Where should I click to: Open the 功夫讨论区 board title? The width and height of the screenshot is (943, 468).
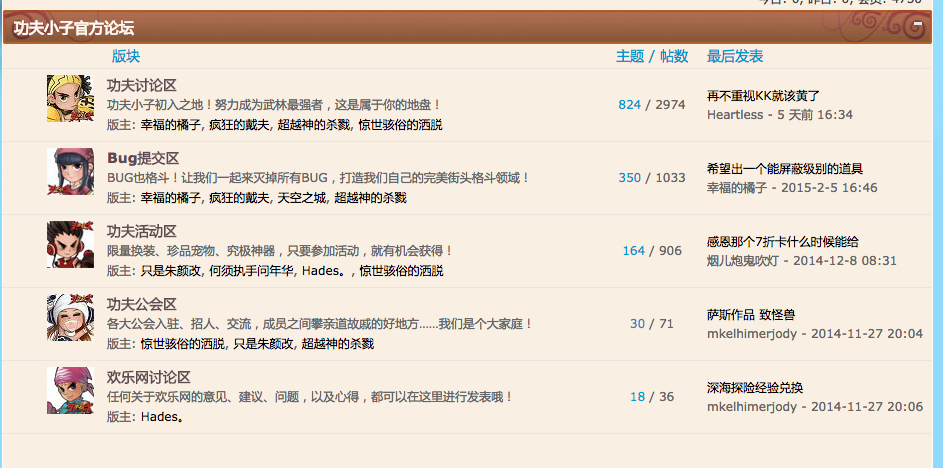tap(141, 85)
